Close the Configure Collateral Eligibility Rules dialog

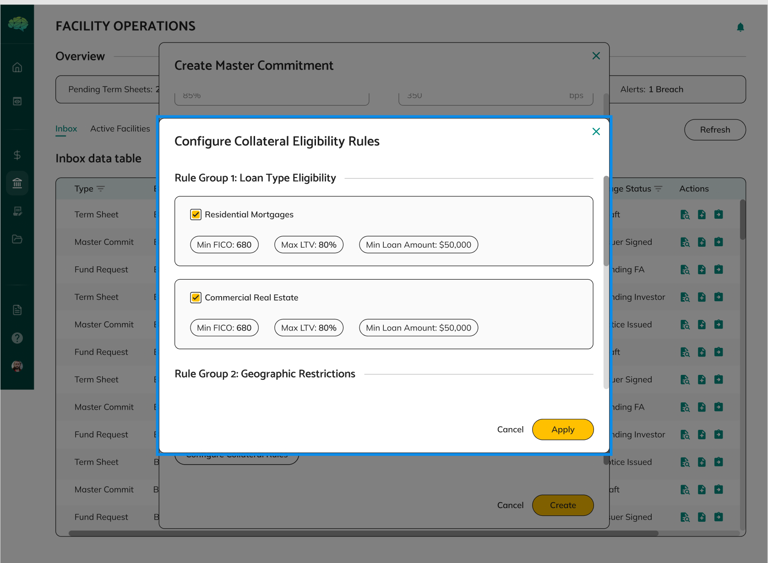(x=596, y=131)
